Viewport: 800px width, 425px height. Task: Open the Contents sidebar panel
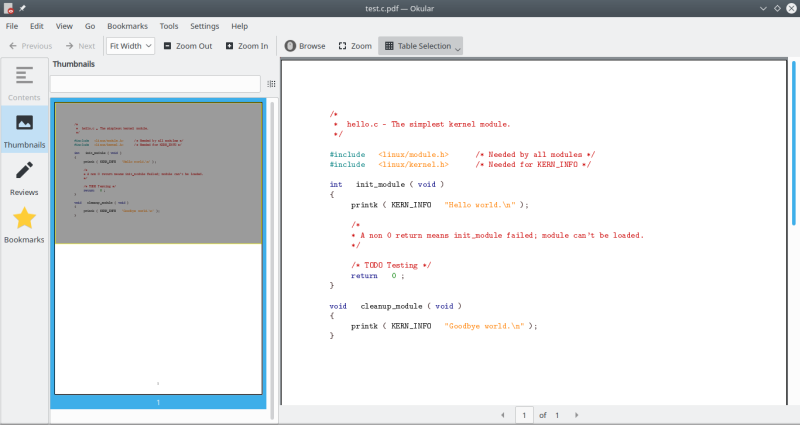[x=24, y=82]
